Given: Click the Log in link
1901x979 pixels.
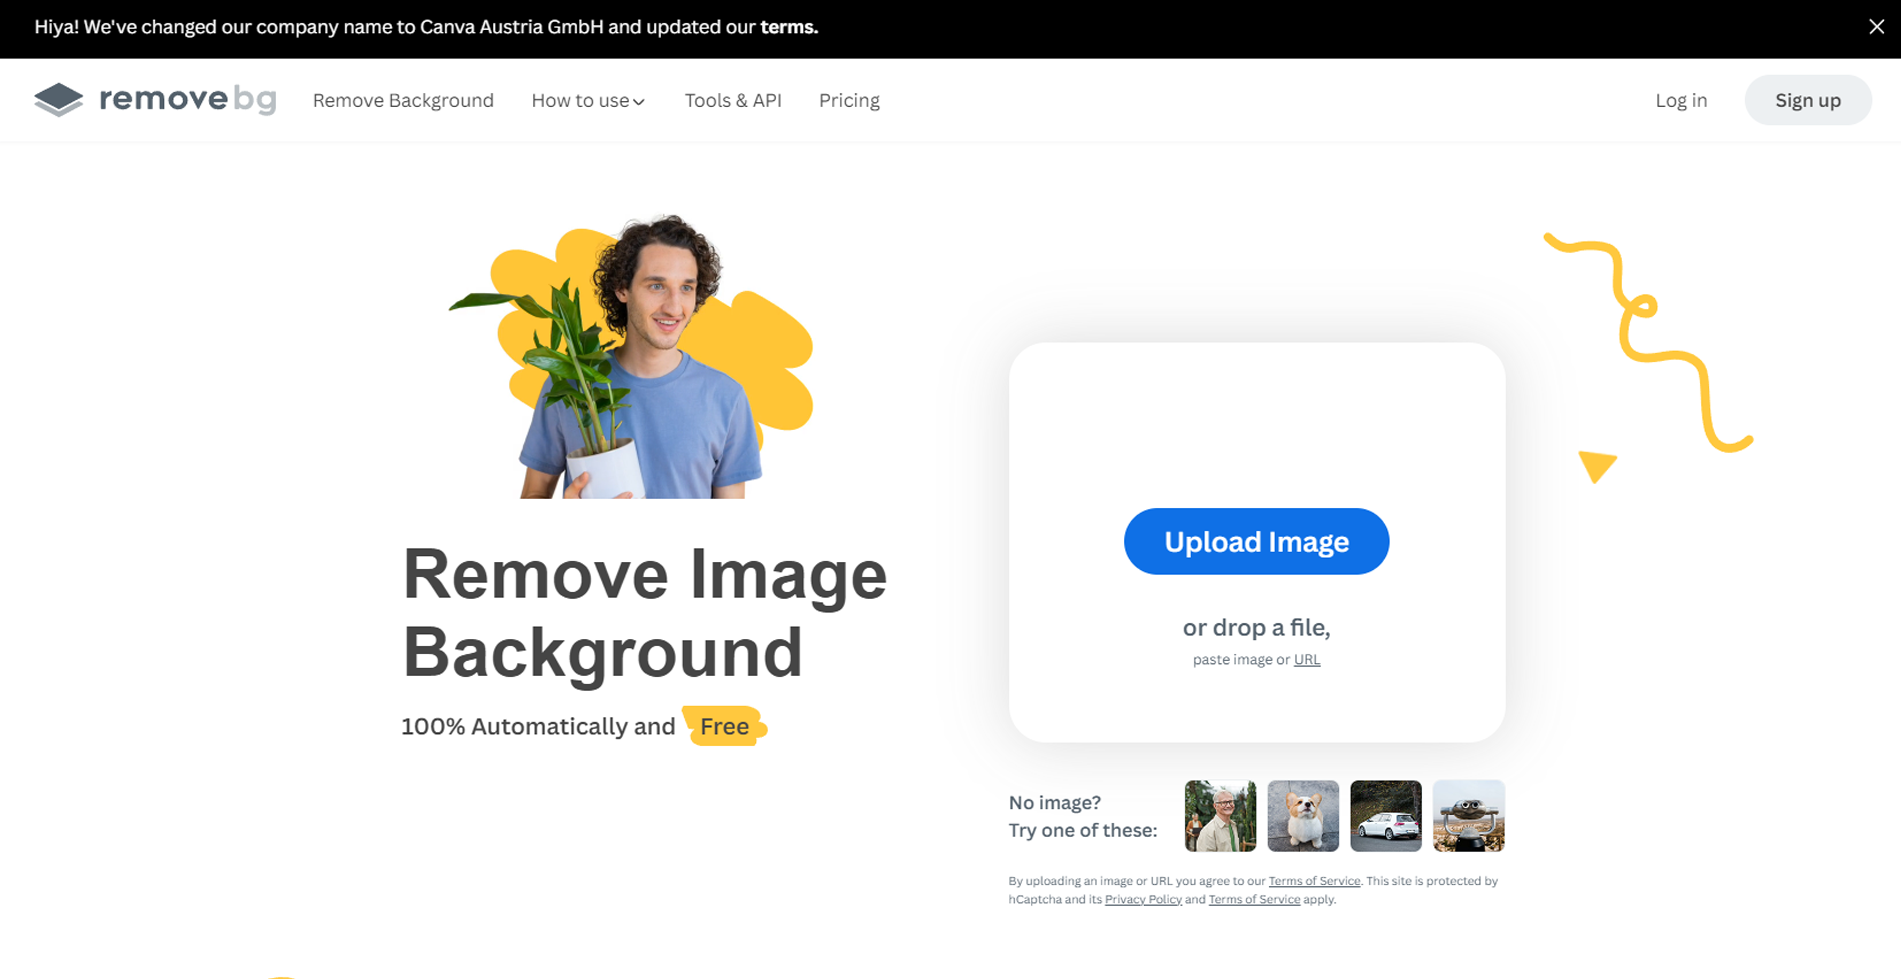Looking at the screenshot, I should 1681,100.
